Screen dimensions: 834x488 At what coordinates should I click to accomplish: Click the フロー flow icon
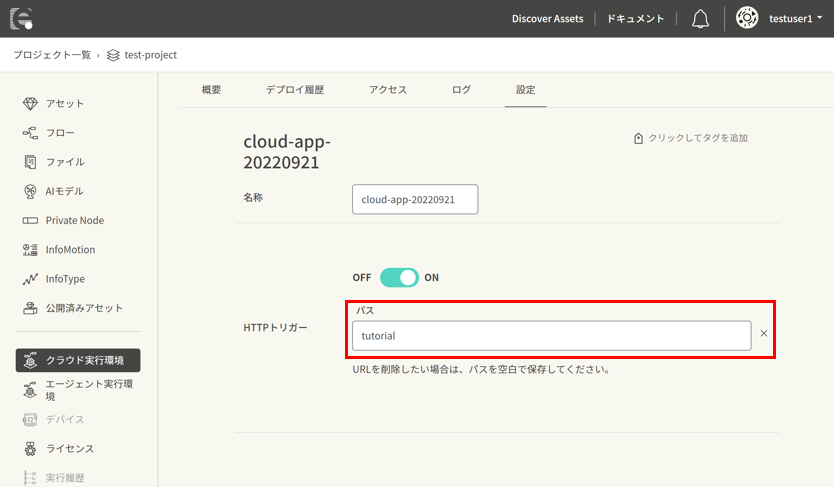click(30, 133)
